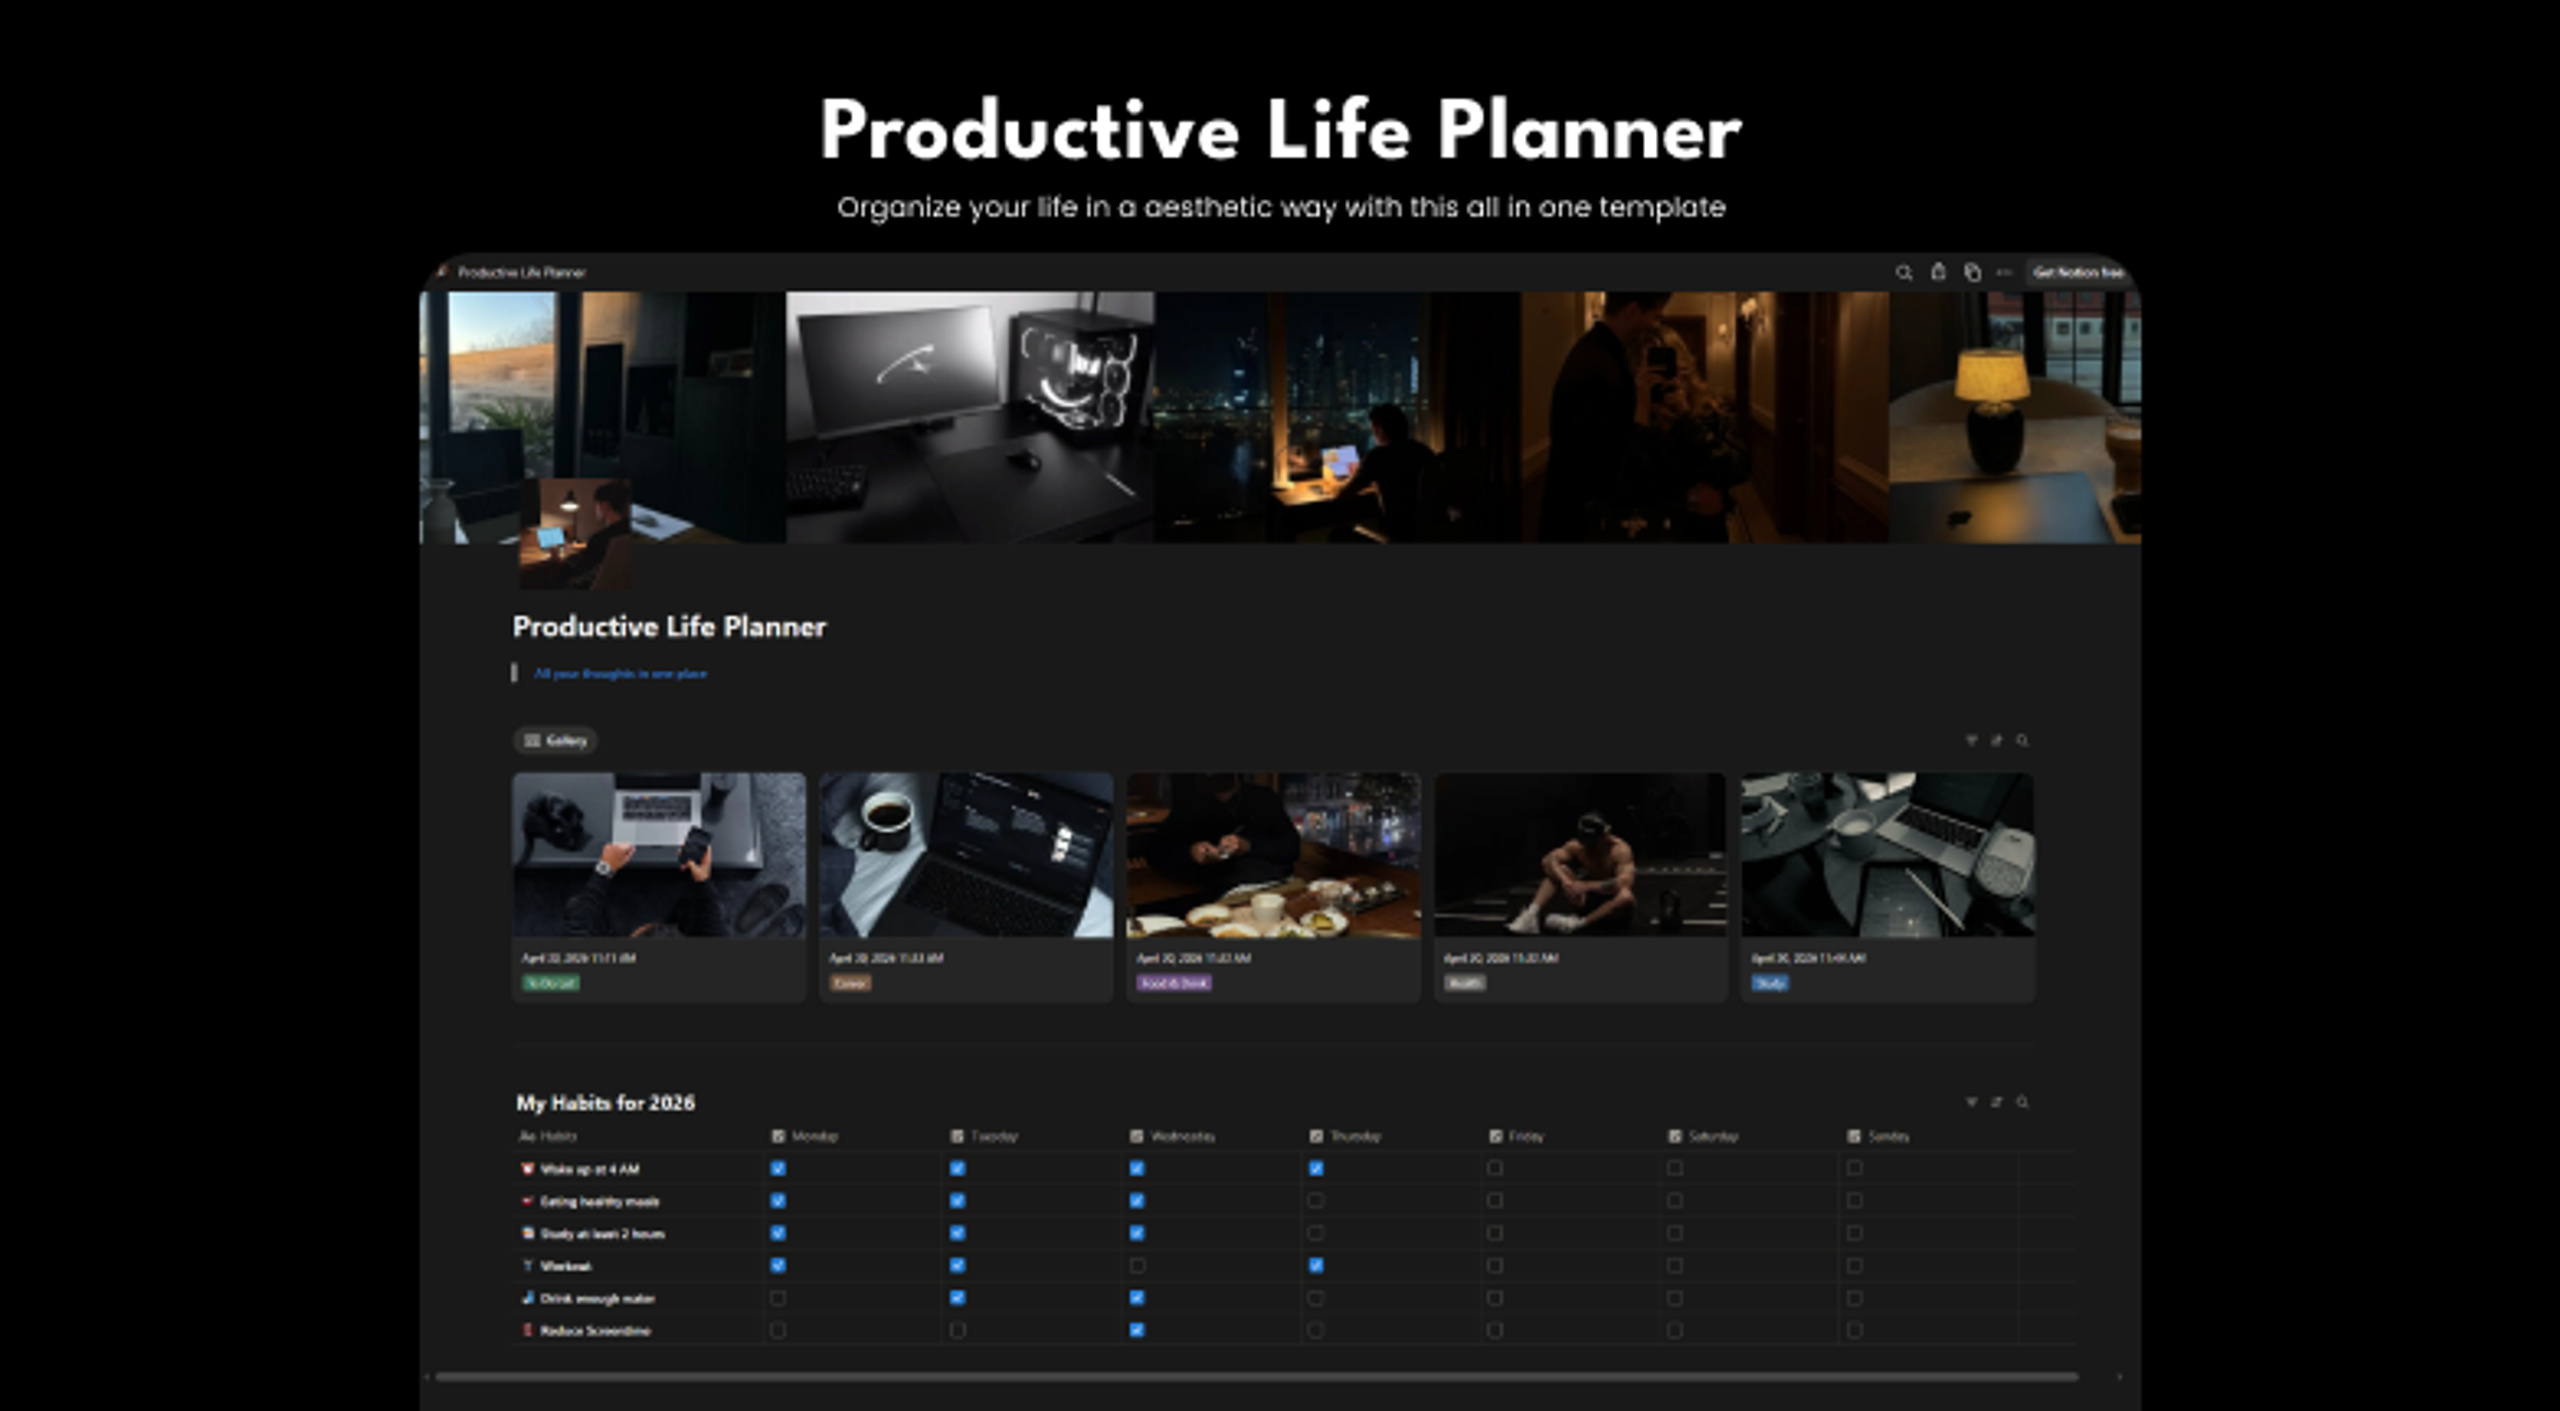
Task: Click the Friday column header
Action: (1517, 1136)
